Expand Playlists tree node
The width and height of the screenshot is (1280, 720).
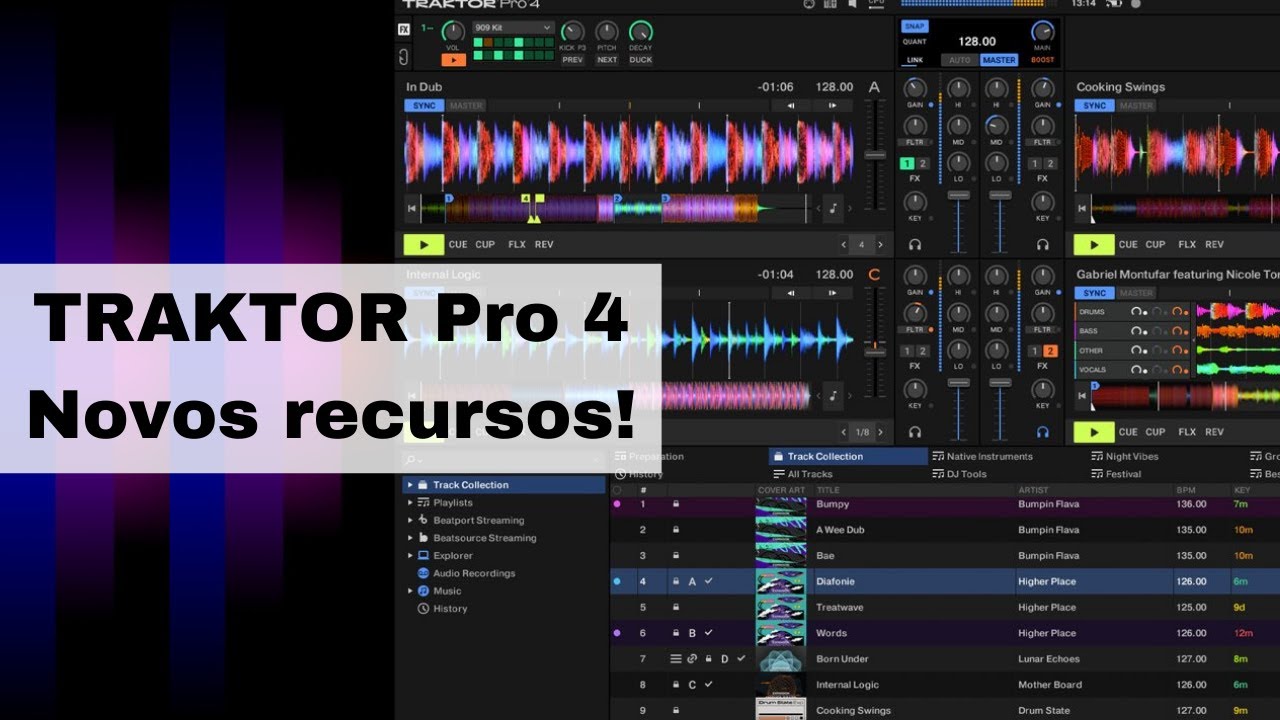click(409, 503)
